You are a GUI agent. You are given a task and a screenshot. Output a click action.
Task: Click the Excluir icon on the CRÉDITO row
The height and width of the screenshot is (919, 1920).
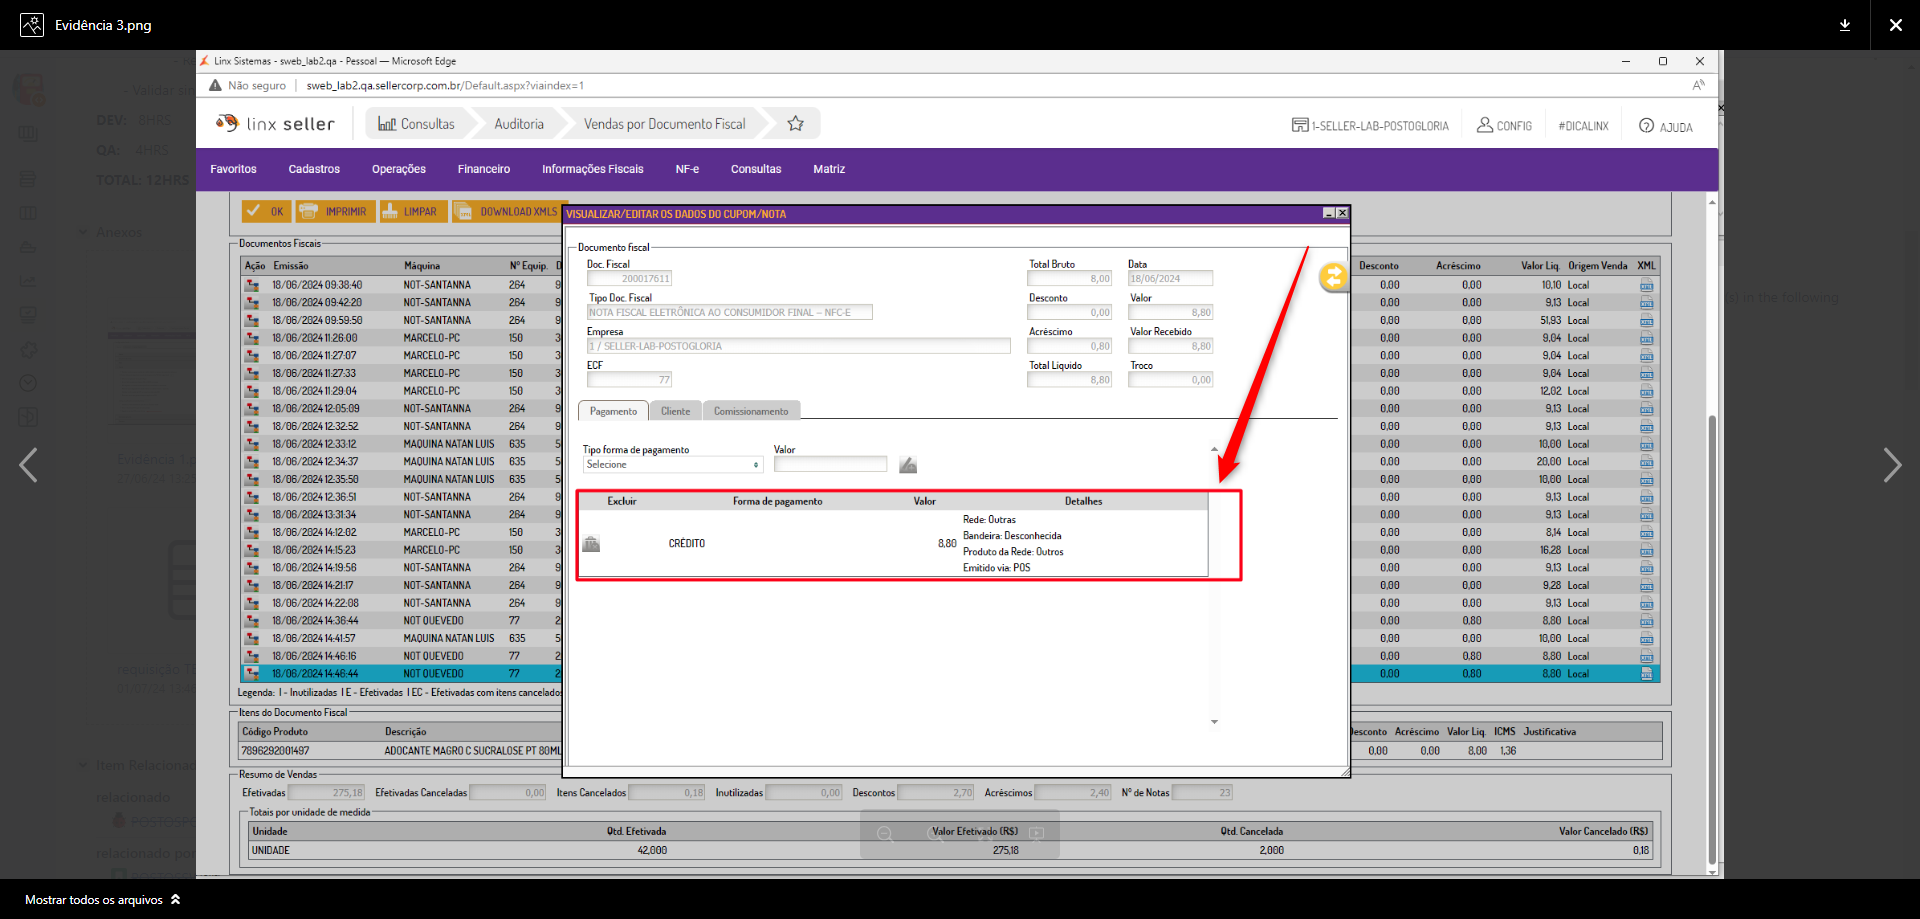(592, 544)
